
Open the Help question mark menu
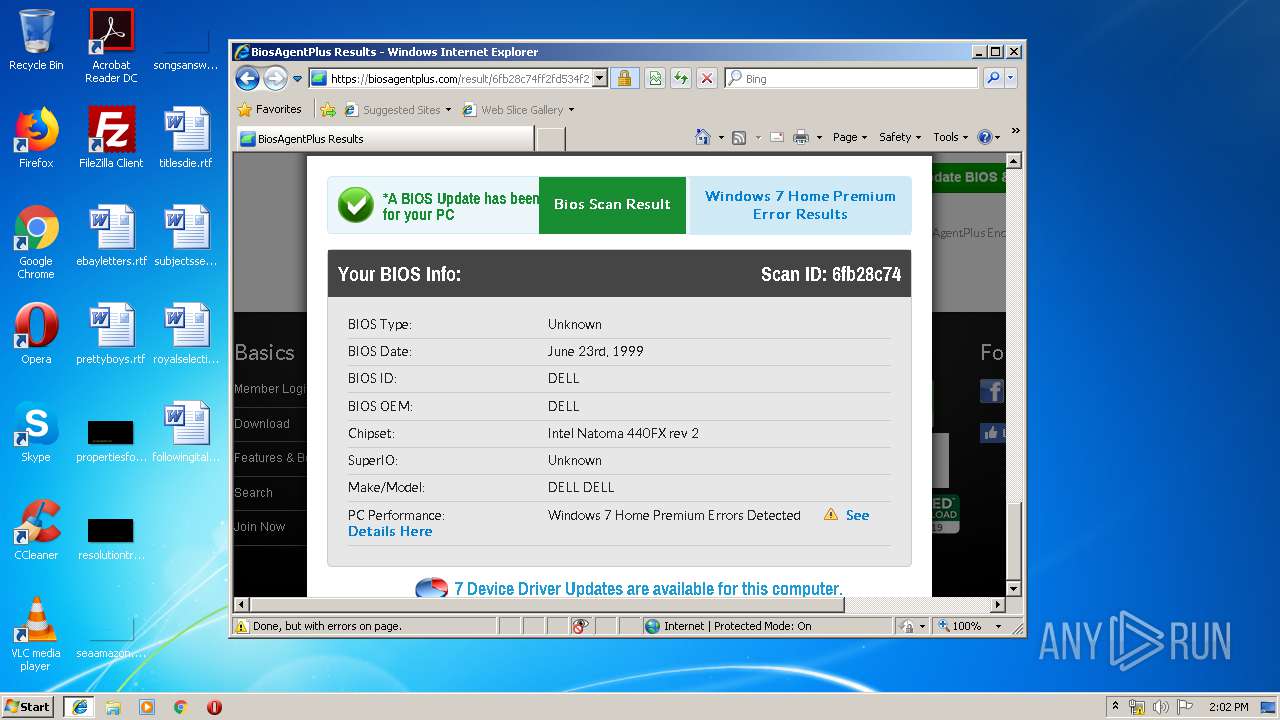988,137
